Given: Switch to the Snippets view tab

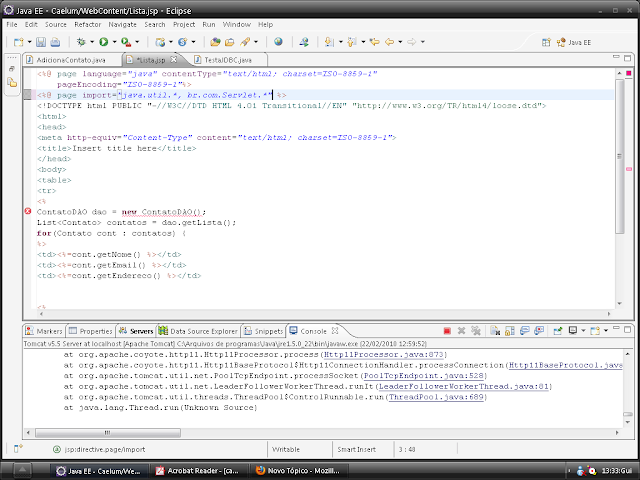Looking at the screenshot, I should (264, 331).
